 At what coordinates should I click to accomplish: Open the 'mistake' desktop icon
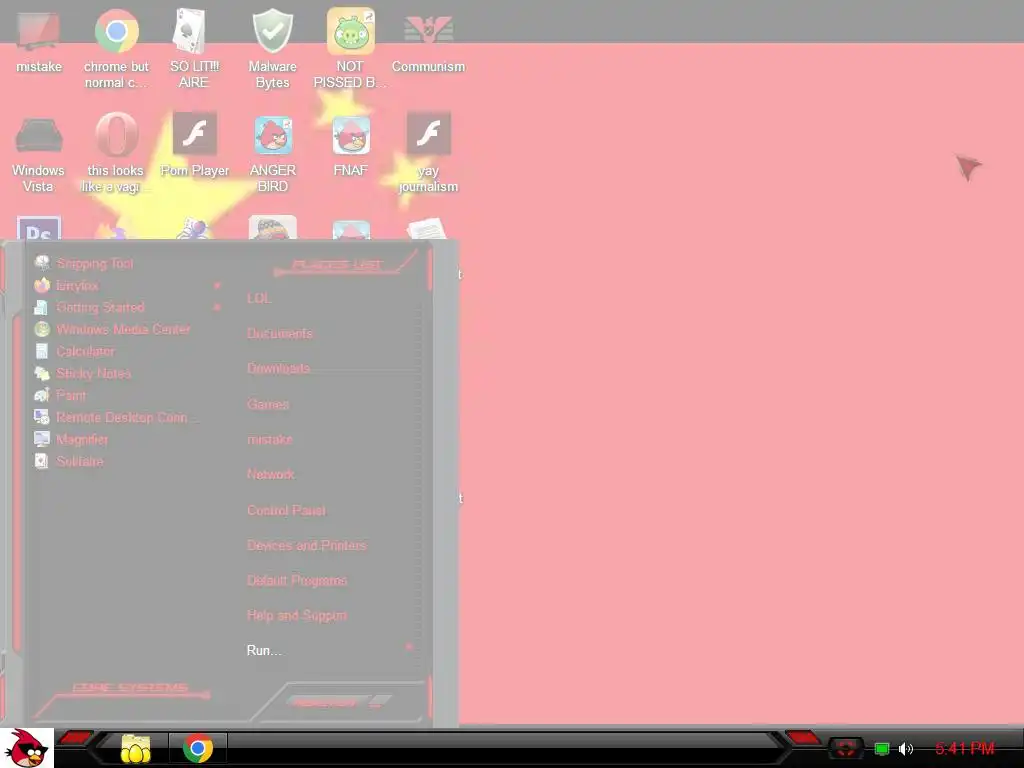pyautogui.click(x=39, y=41)
